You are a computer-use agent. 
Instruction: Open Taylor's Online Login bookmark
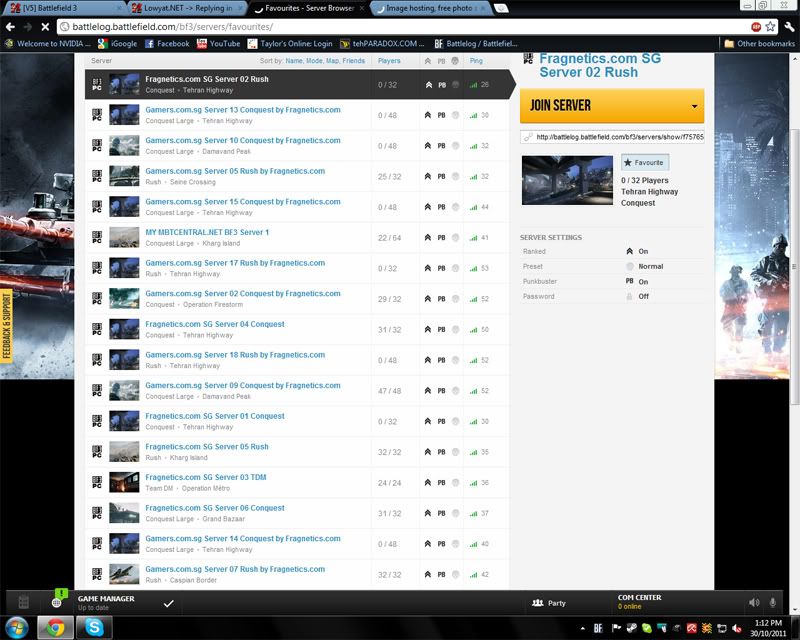pyautogui.click(x=290, y=43)
